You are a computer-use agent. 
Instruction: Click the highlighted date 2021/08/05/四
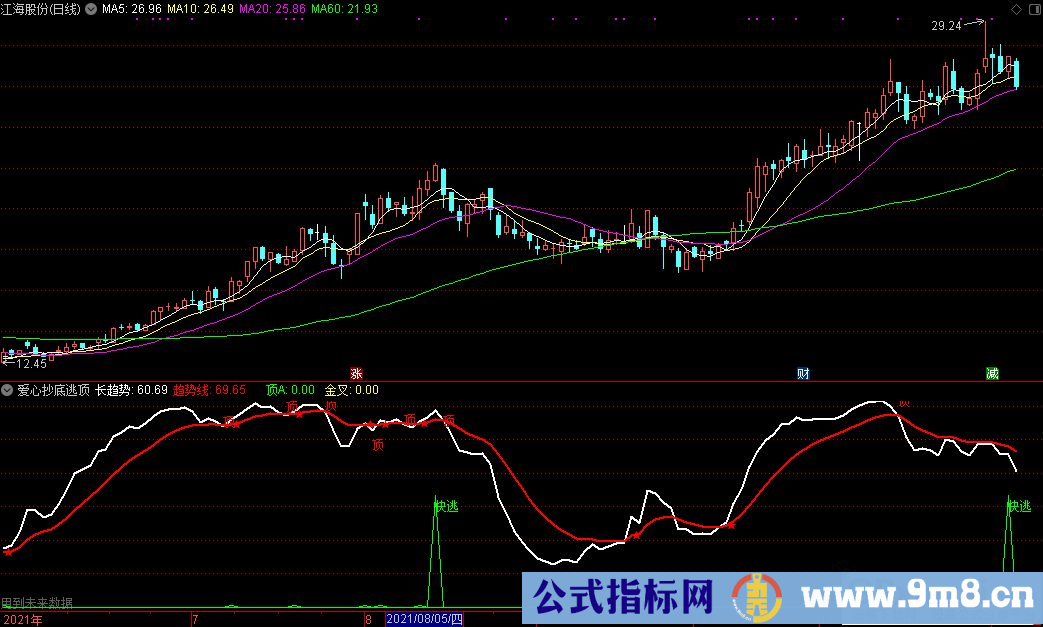coord(424,620)
